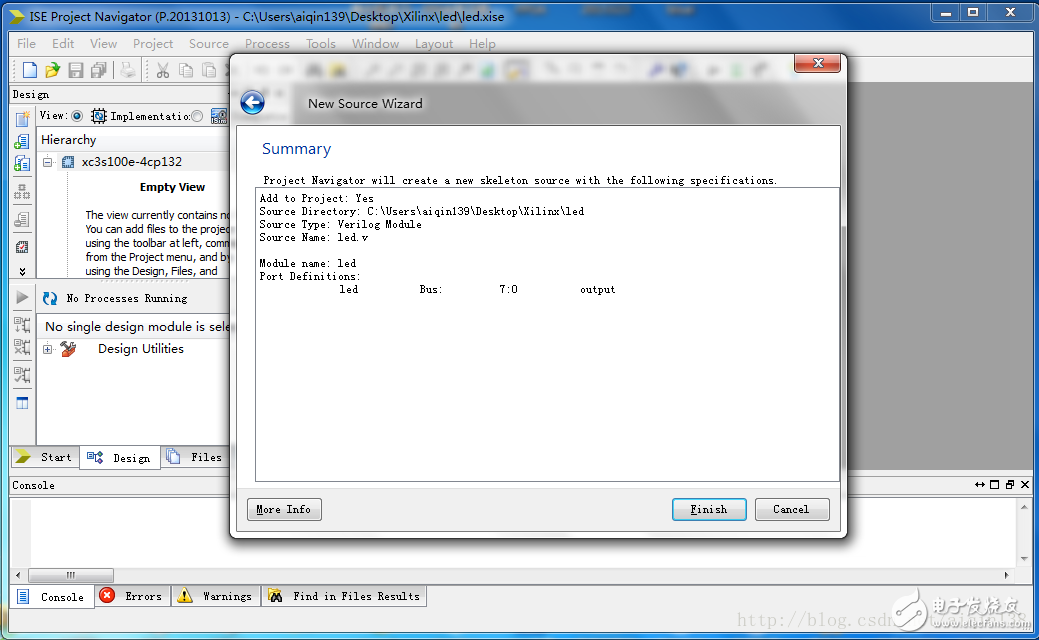This screenshot has width=1039, height=640.
Task: Open the Process menu
Action: (x=267, y=44)
